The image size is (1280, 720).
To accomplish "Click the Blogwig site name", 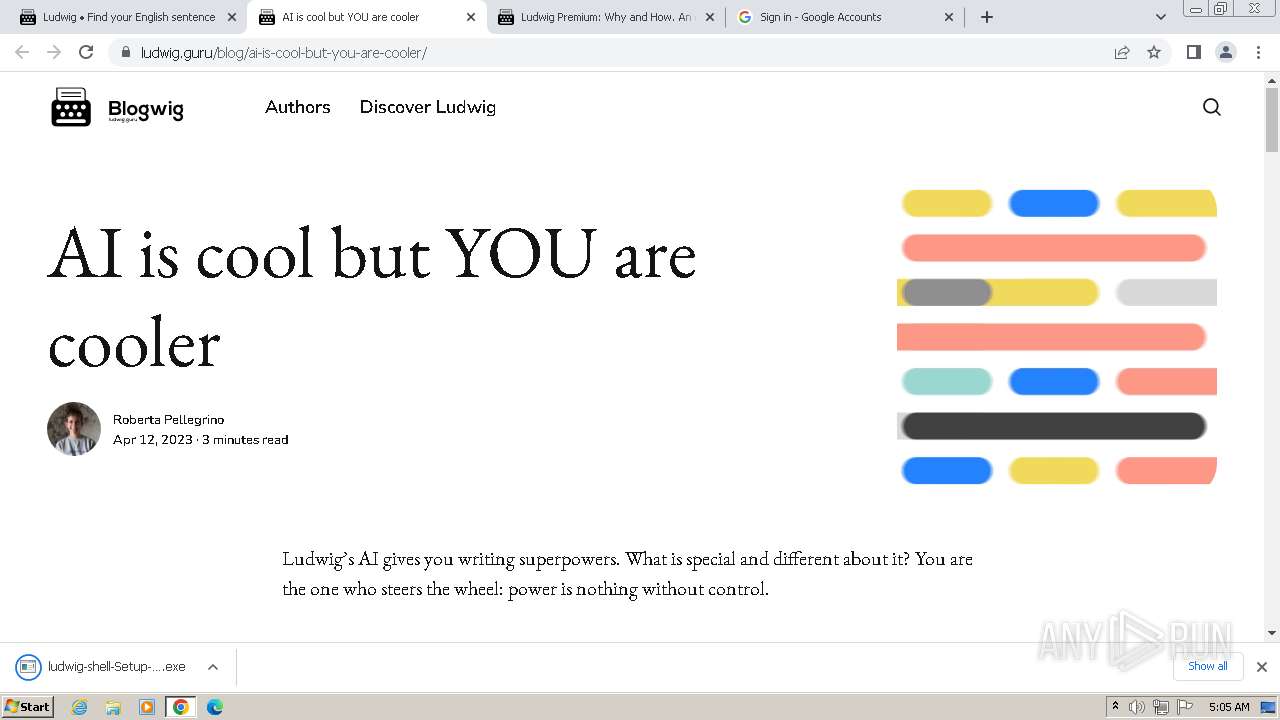I will pos(146,109).
